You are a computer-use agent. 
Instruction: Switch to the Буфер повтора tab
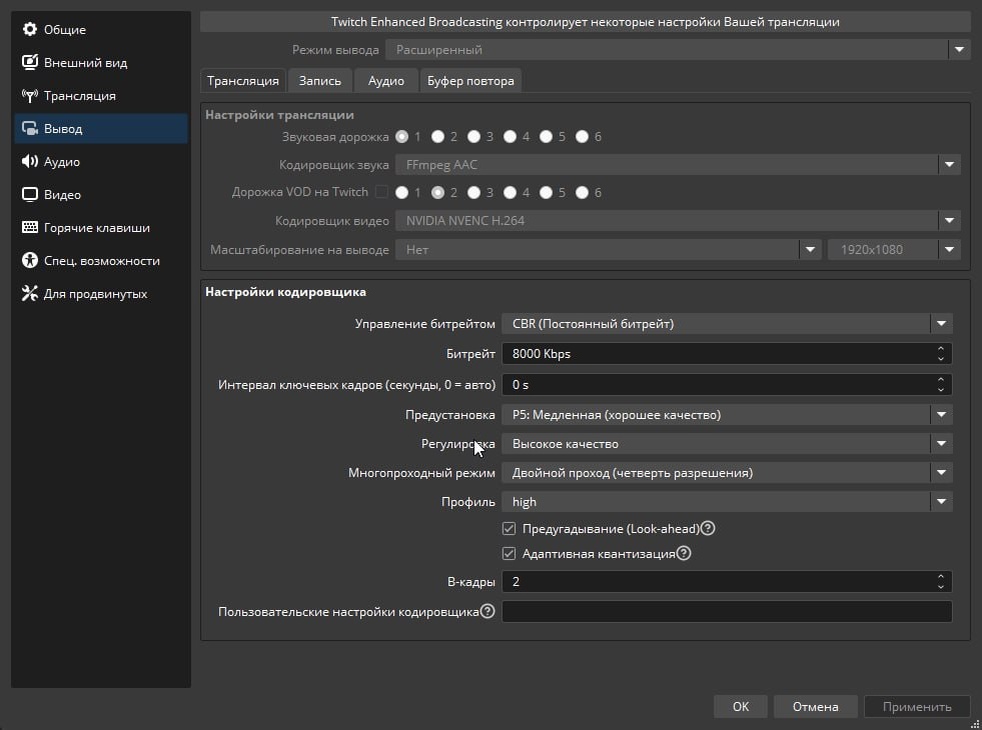(471, 81)
